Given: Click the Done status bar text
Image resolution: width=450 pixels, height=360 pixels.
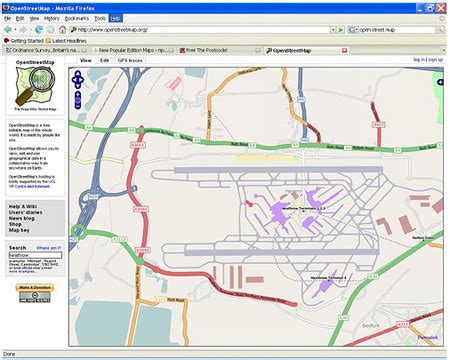Looking at the screenshot, I should [9, 354].
